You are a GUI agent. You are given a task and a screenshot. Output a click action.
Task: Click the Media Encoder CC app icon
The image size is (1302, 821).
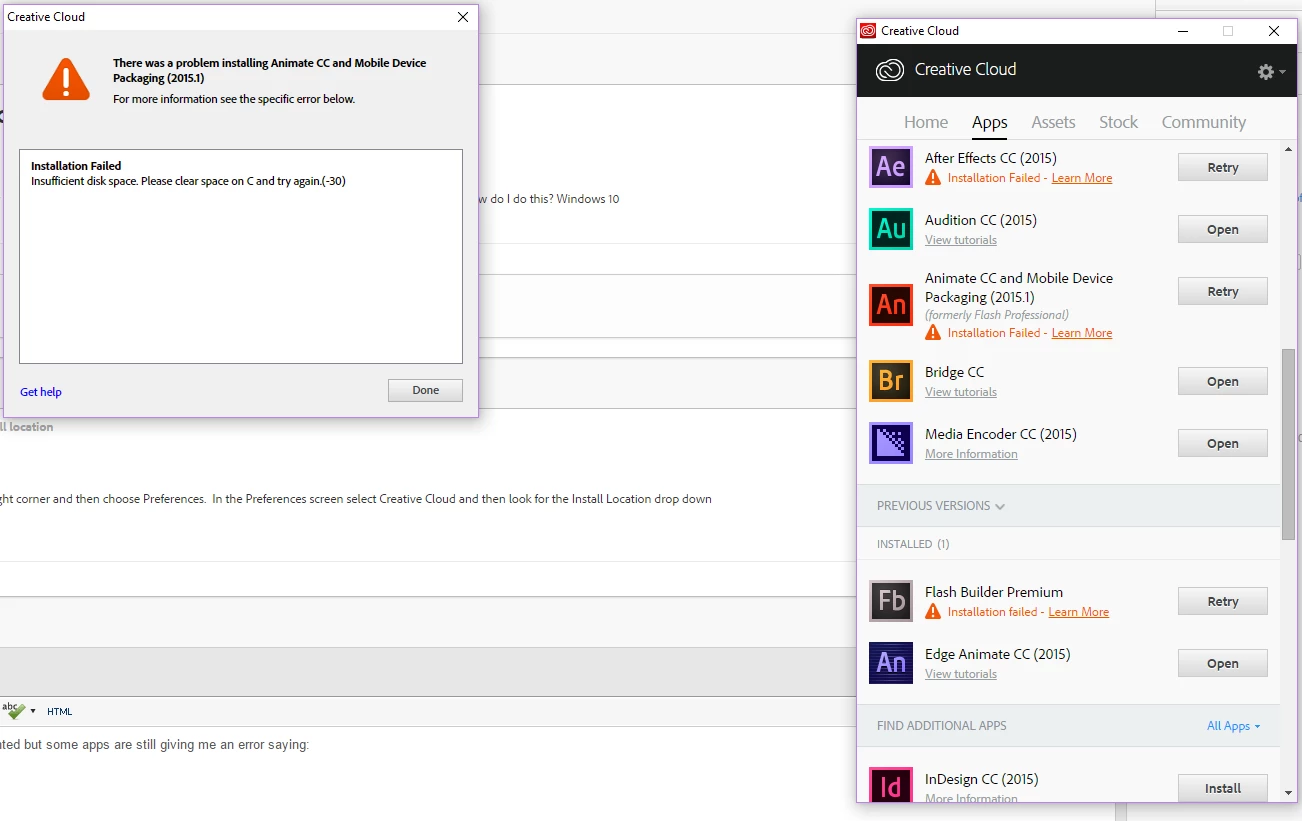[x=890, y=443]
